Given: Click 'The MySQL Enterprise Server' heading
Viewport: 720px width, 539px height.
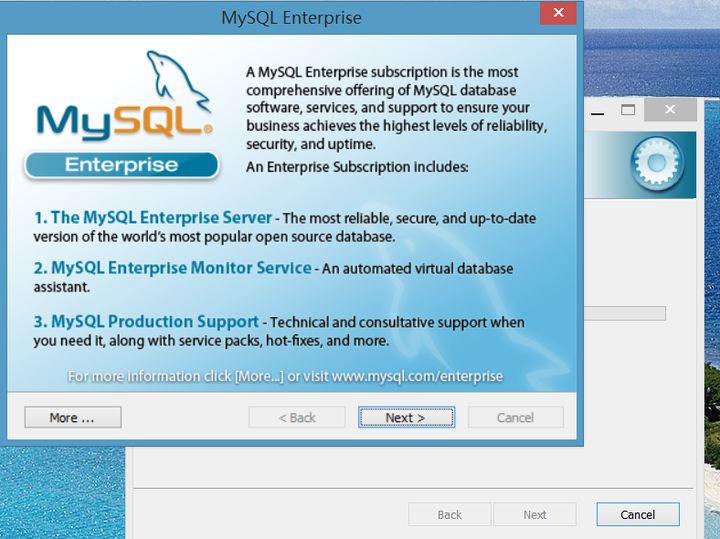Looking at the screenshot, I should click(161, 218).
